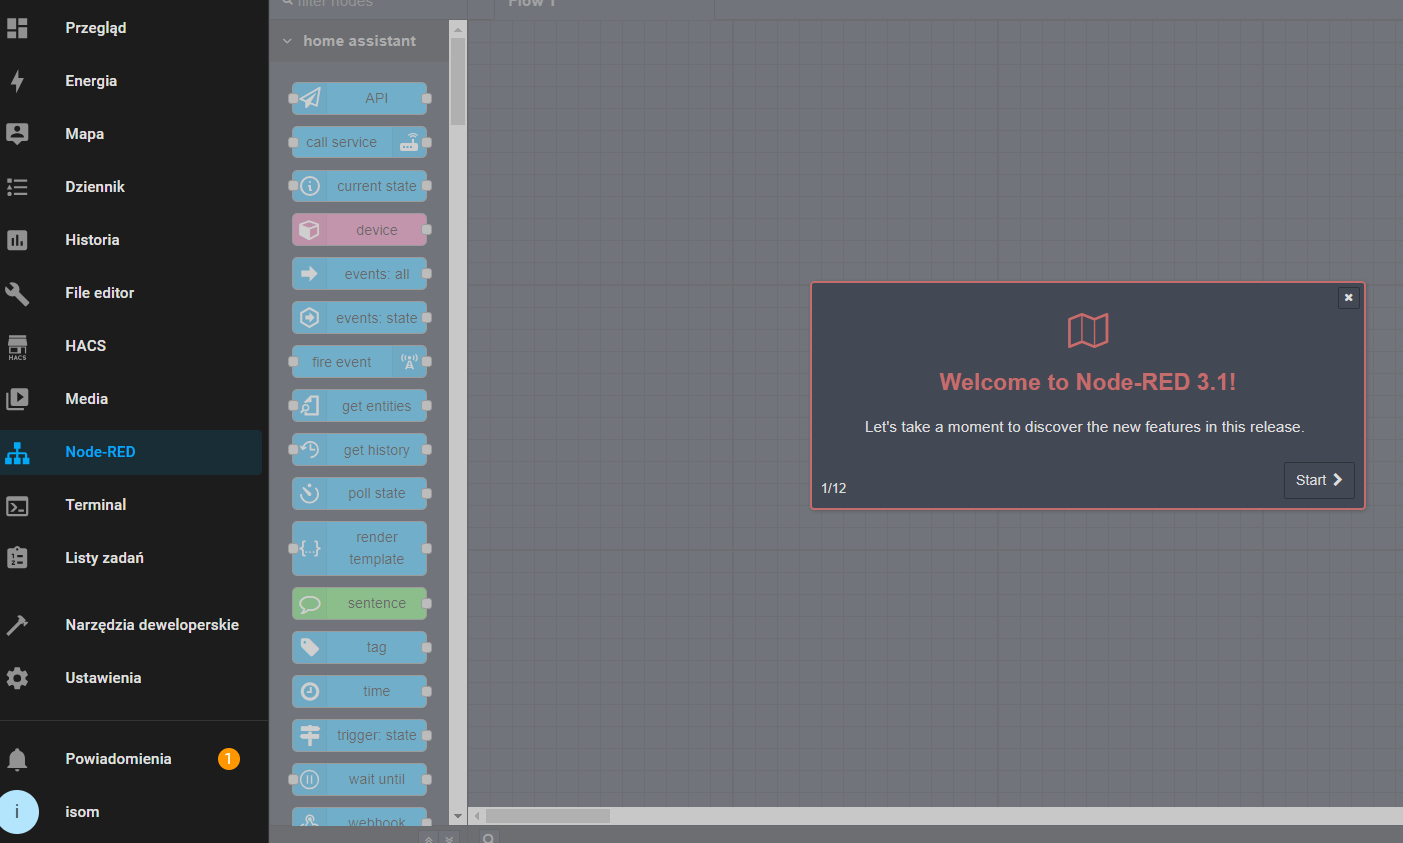The width and height of the screenshot is (1403, 843).
Task: Open the Mapa icon in sidebar
Action: (x=17, y=134)
